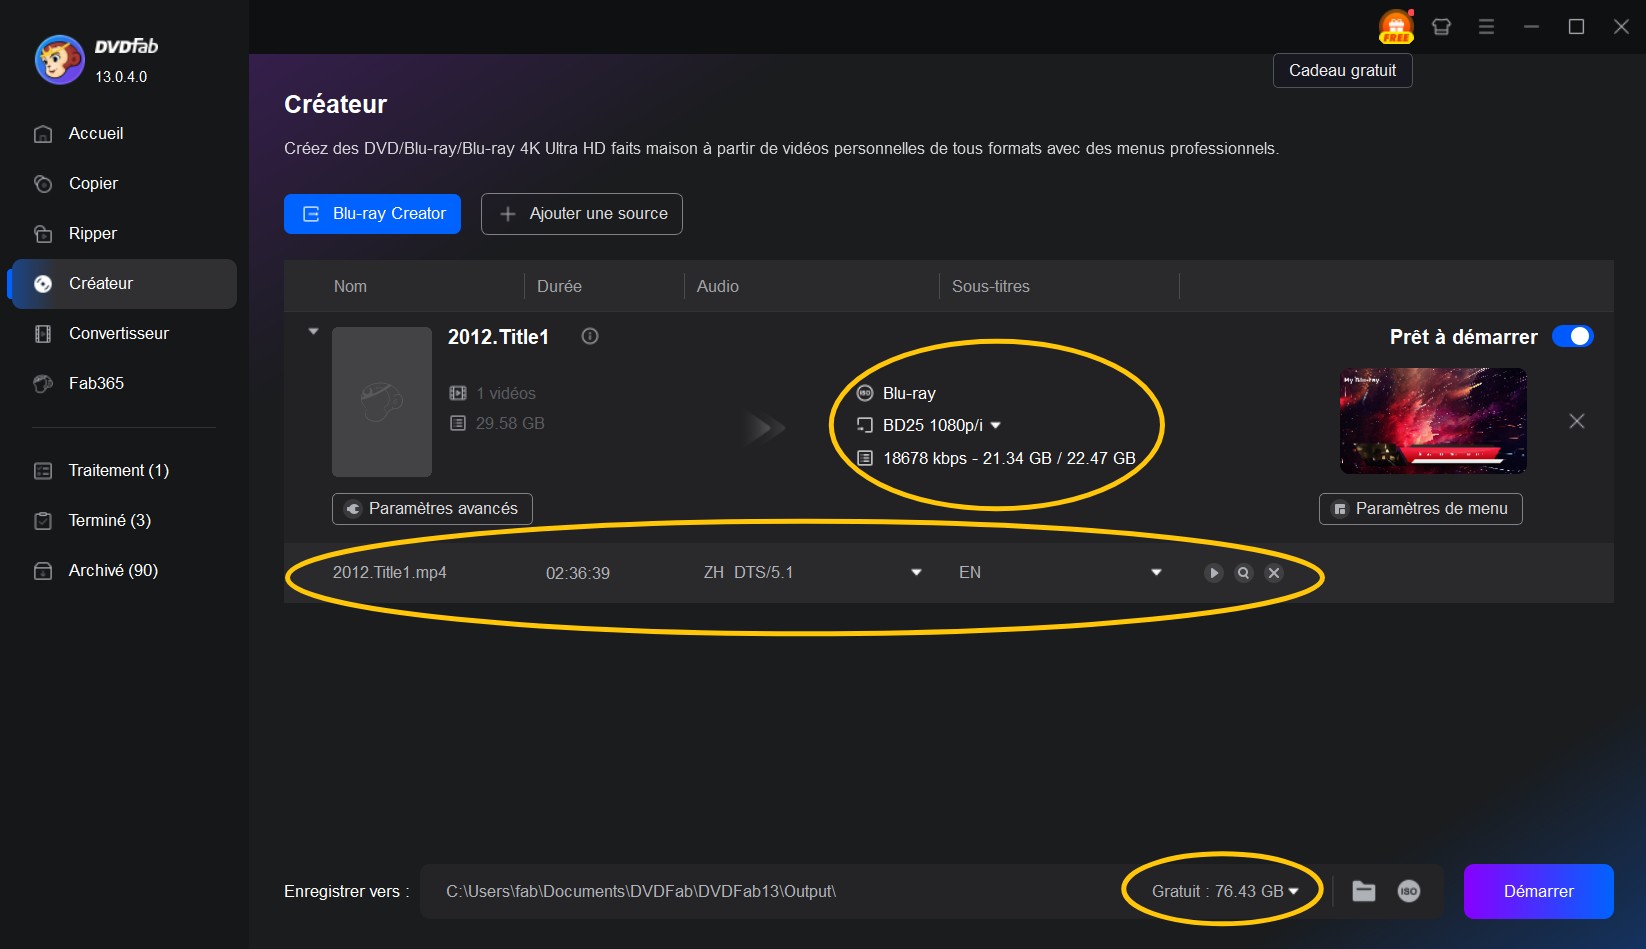Viewport: 1646px width, 949px height.
Task: Open the BD25 1080p/i dropdown
Action: coord(994,425)
